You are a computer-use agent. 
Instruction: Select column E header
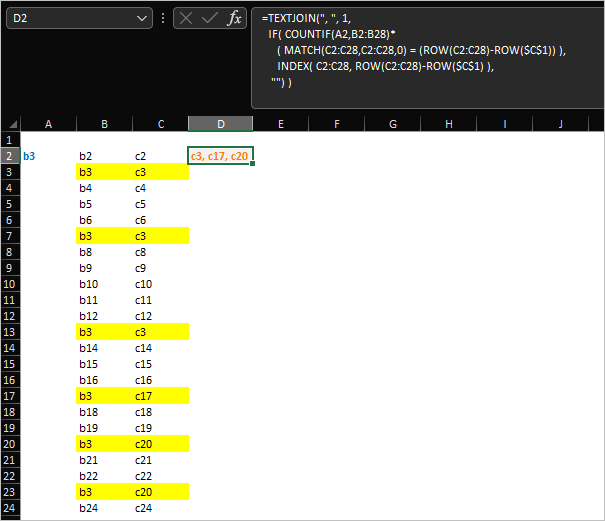point(281,124)
